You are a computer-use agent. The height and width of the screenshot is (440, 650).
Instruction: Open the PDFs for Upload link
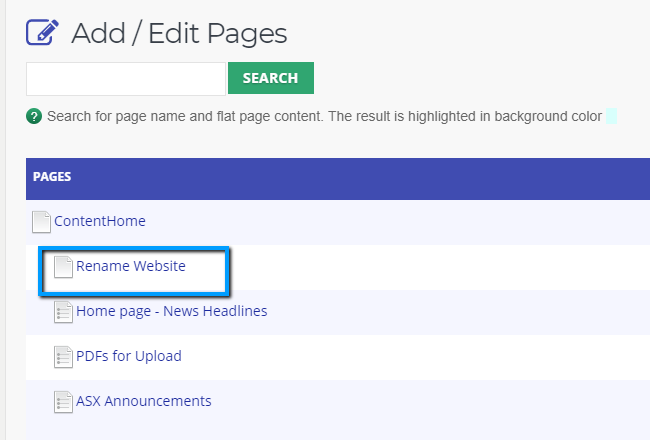click(129, 356)
